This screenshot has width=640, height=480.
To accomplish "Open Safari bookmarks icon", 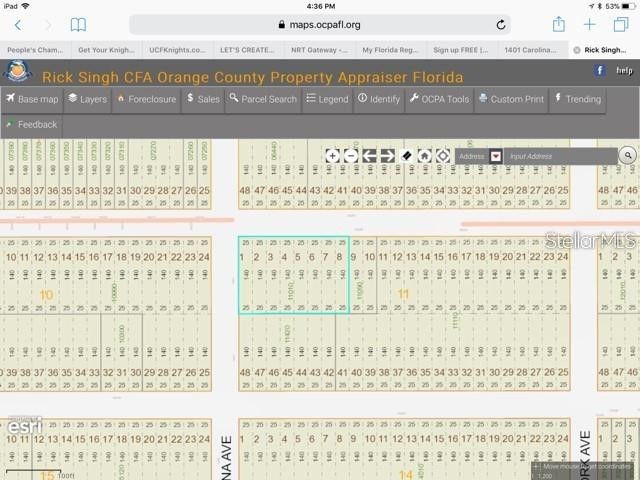I will (78, 24).
